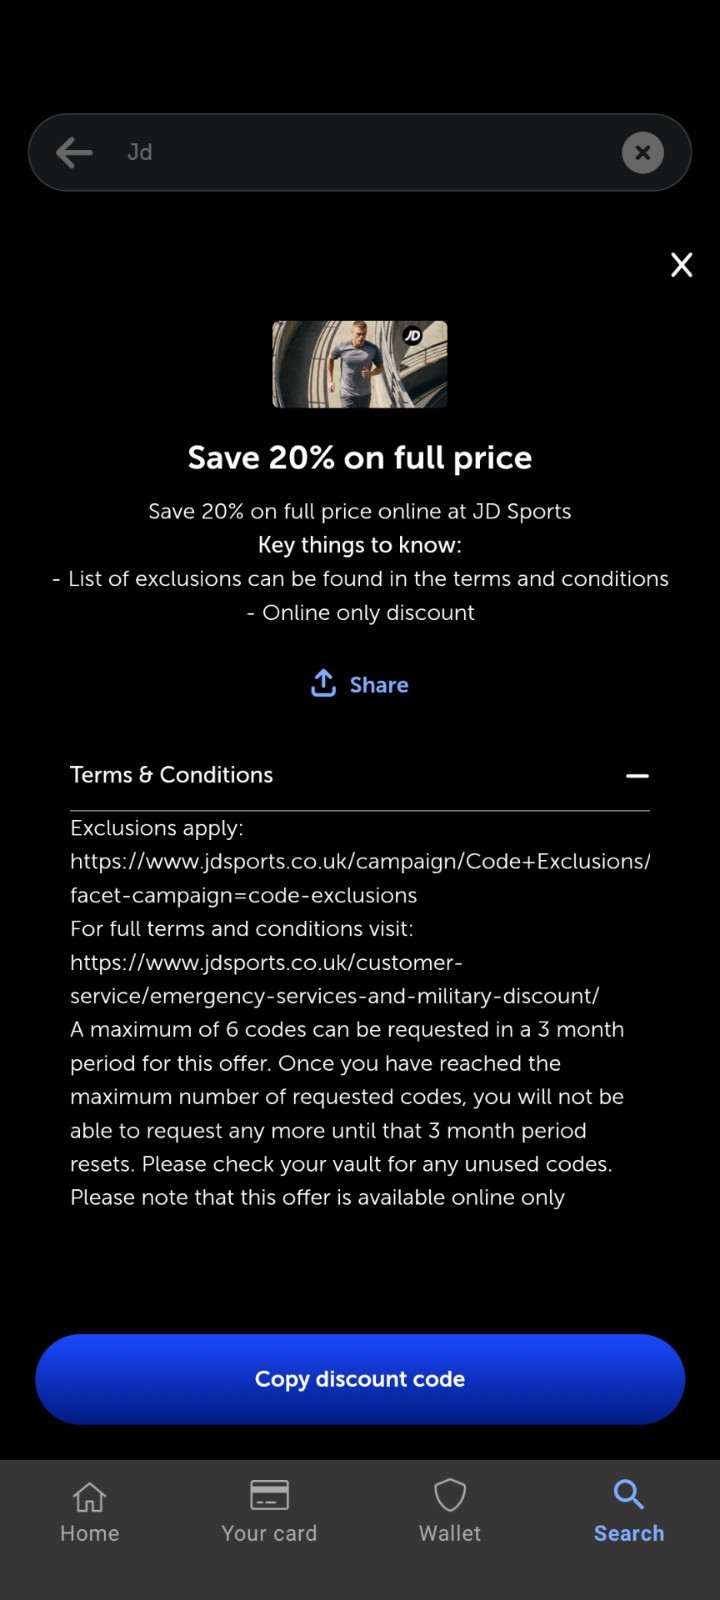
Task: Select the Your card icon in the navigation
Action: click(x=269, y=1493)
